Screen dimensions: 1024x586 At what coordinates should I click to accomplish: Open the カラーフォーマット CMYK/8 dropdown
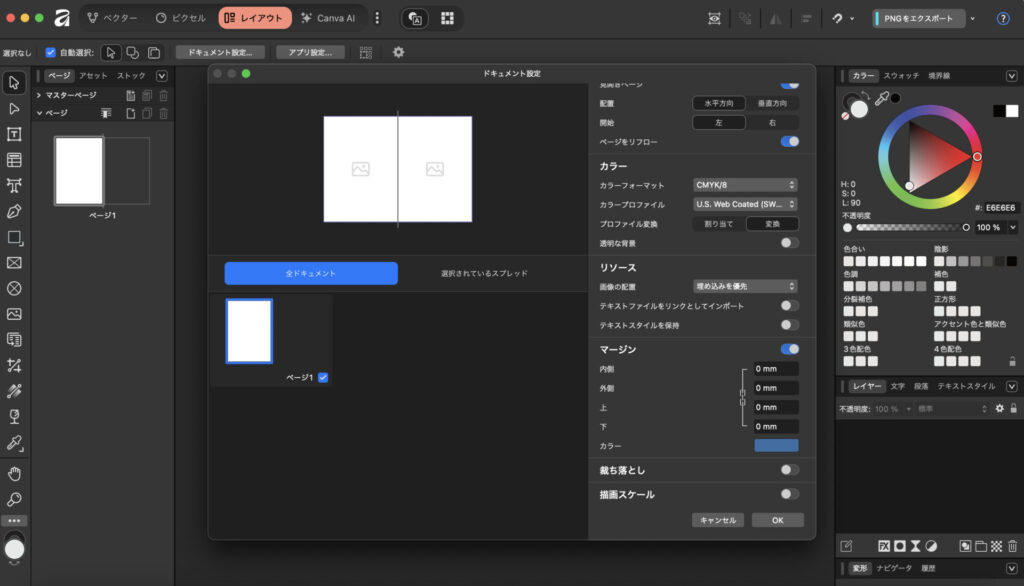tap(745, 185)
